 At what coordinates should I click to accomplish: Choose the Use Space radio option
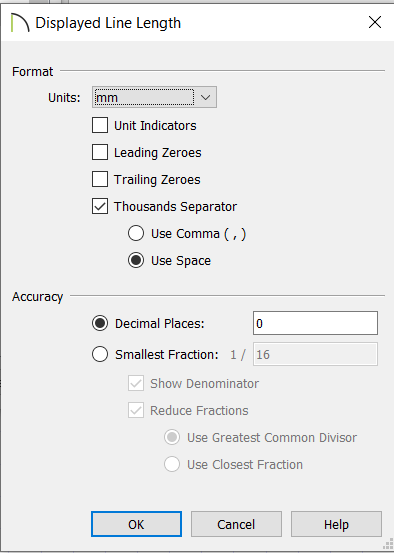pos(136,260)
